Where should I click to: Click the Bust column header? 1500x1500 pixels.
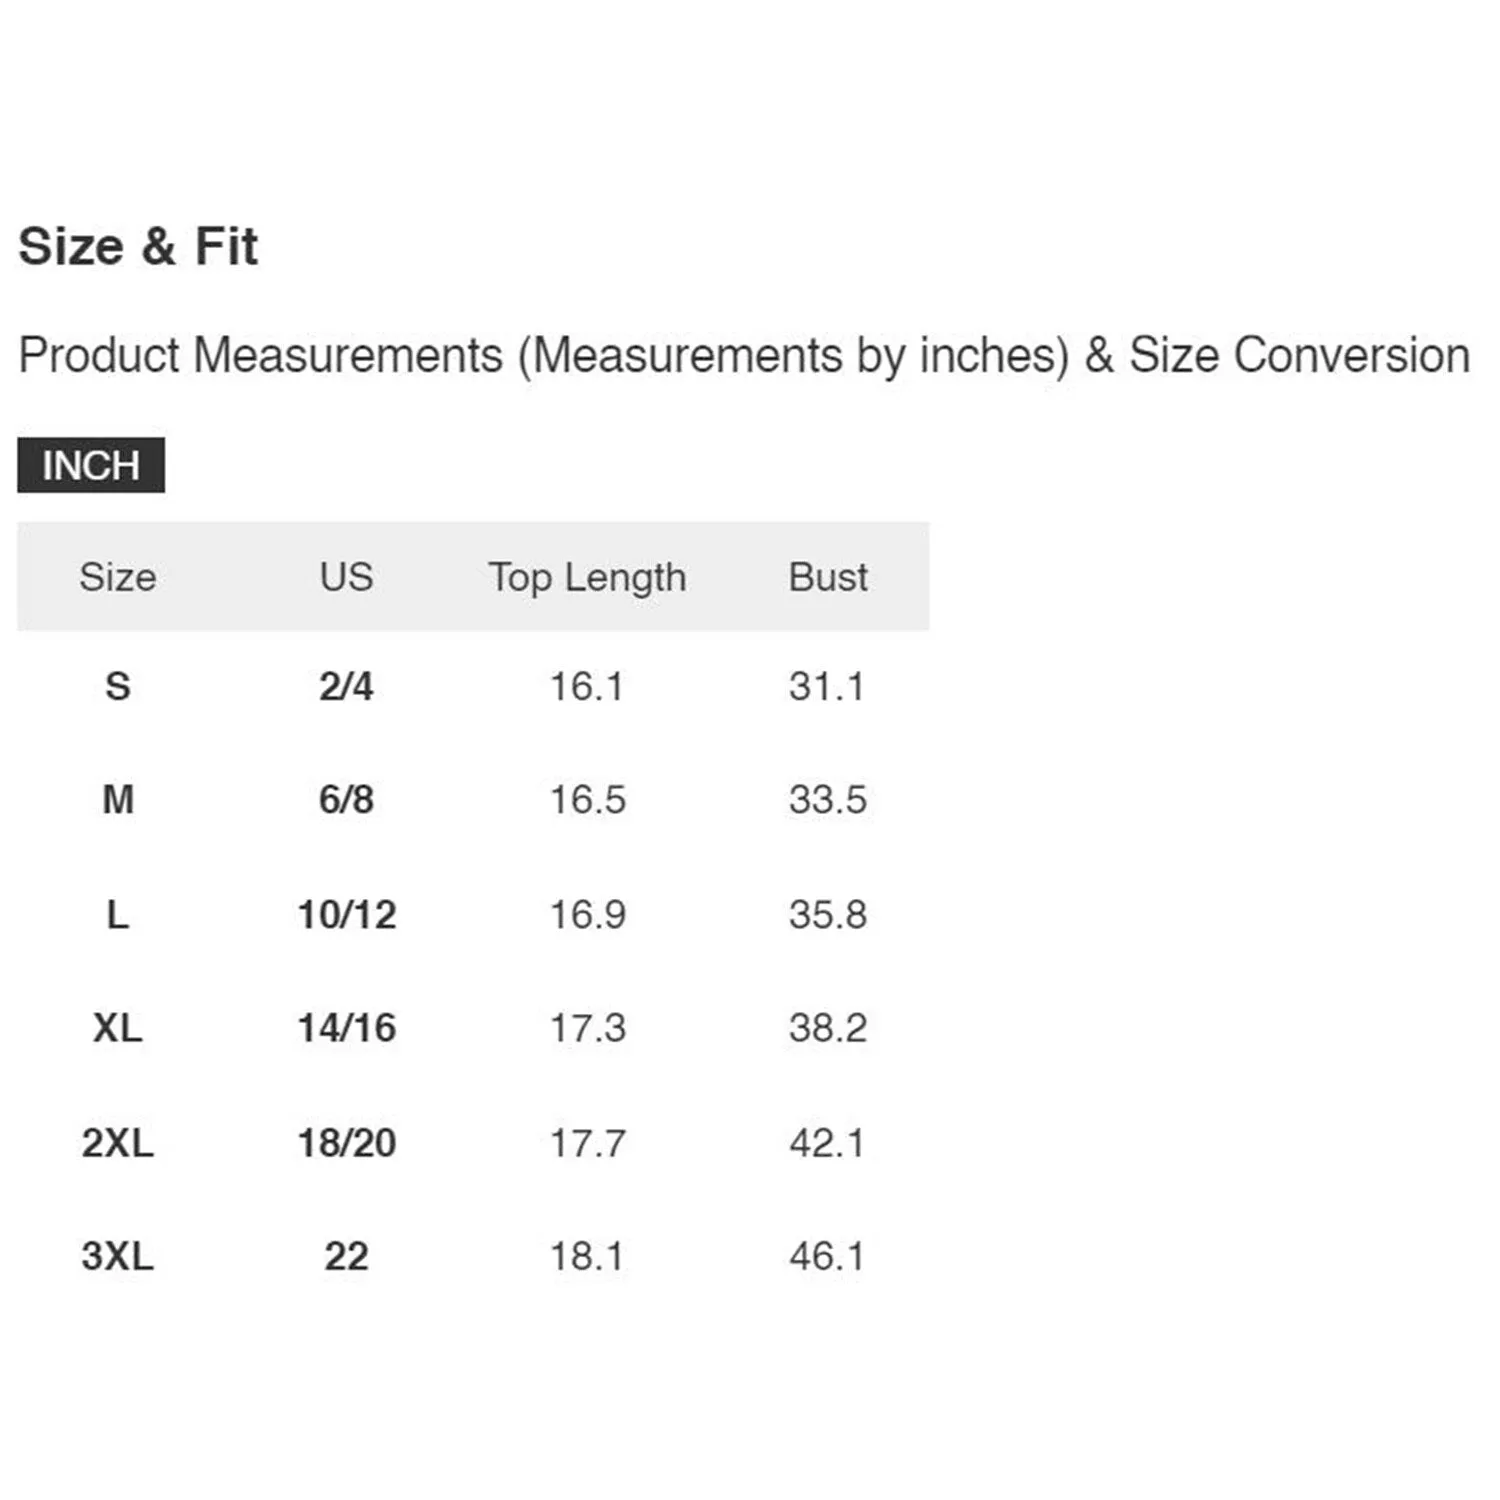tap(828, 577)
